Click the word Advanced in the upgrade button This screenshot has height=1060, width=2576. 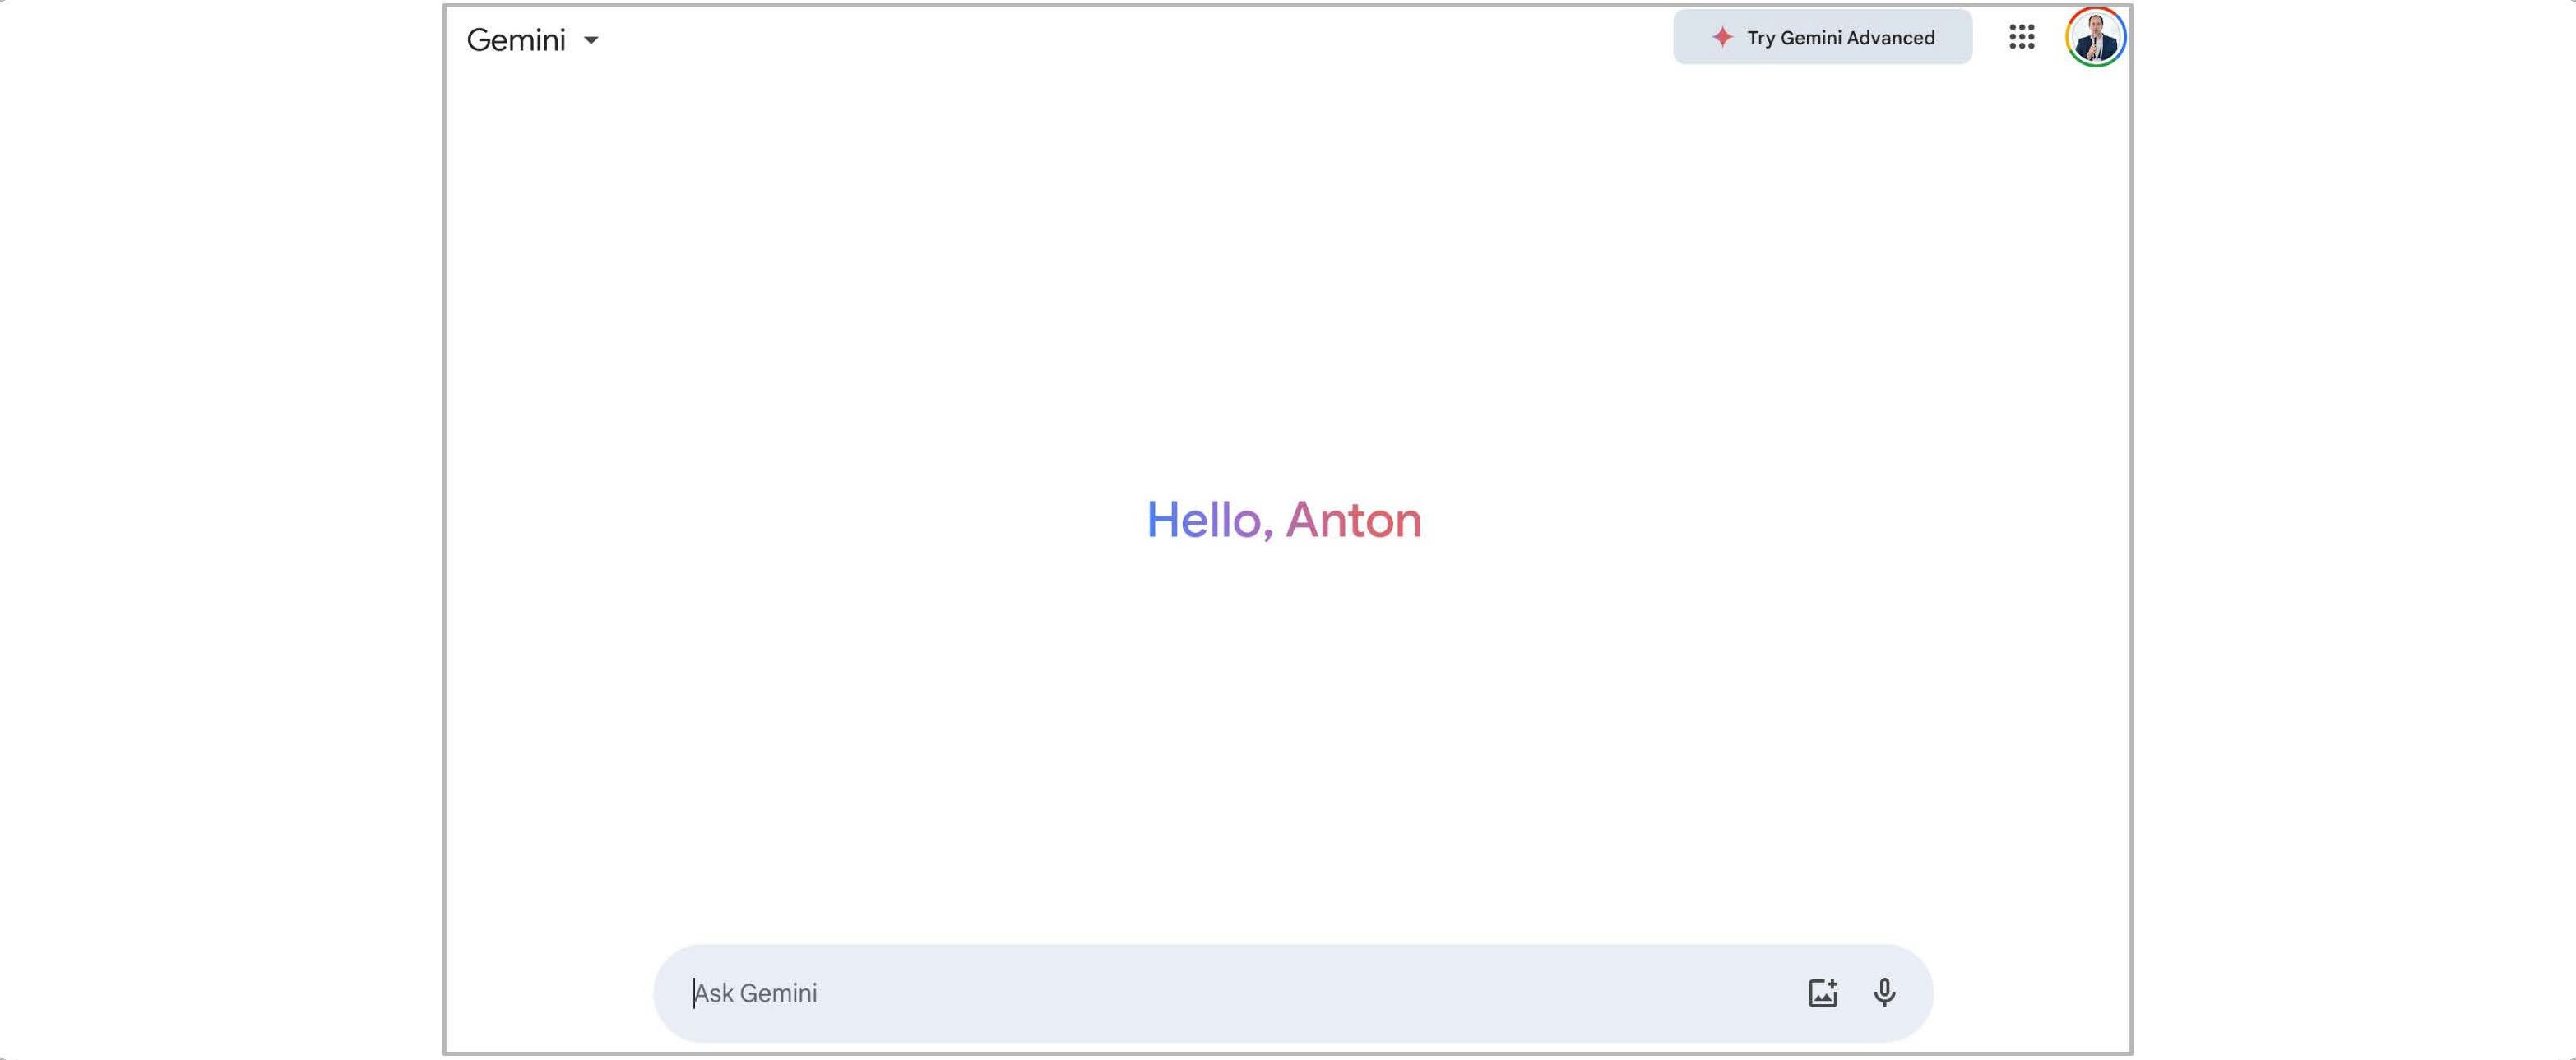(1890, 38)
